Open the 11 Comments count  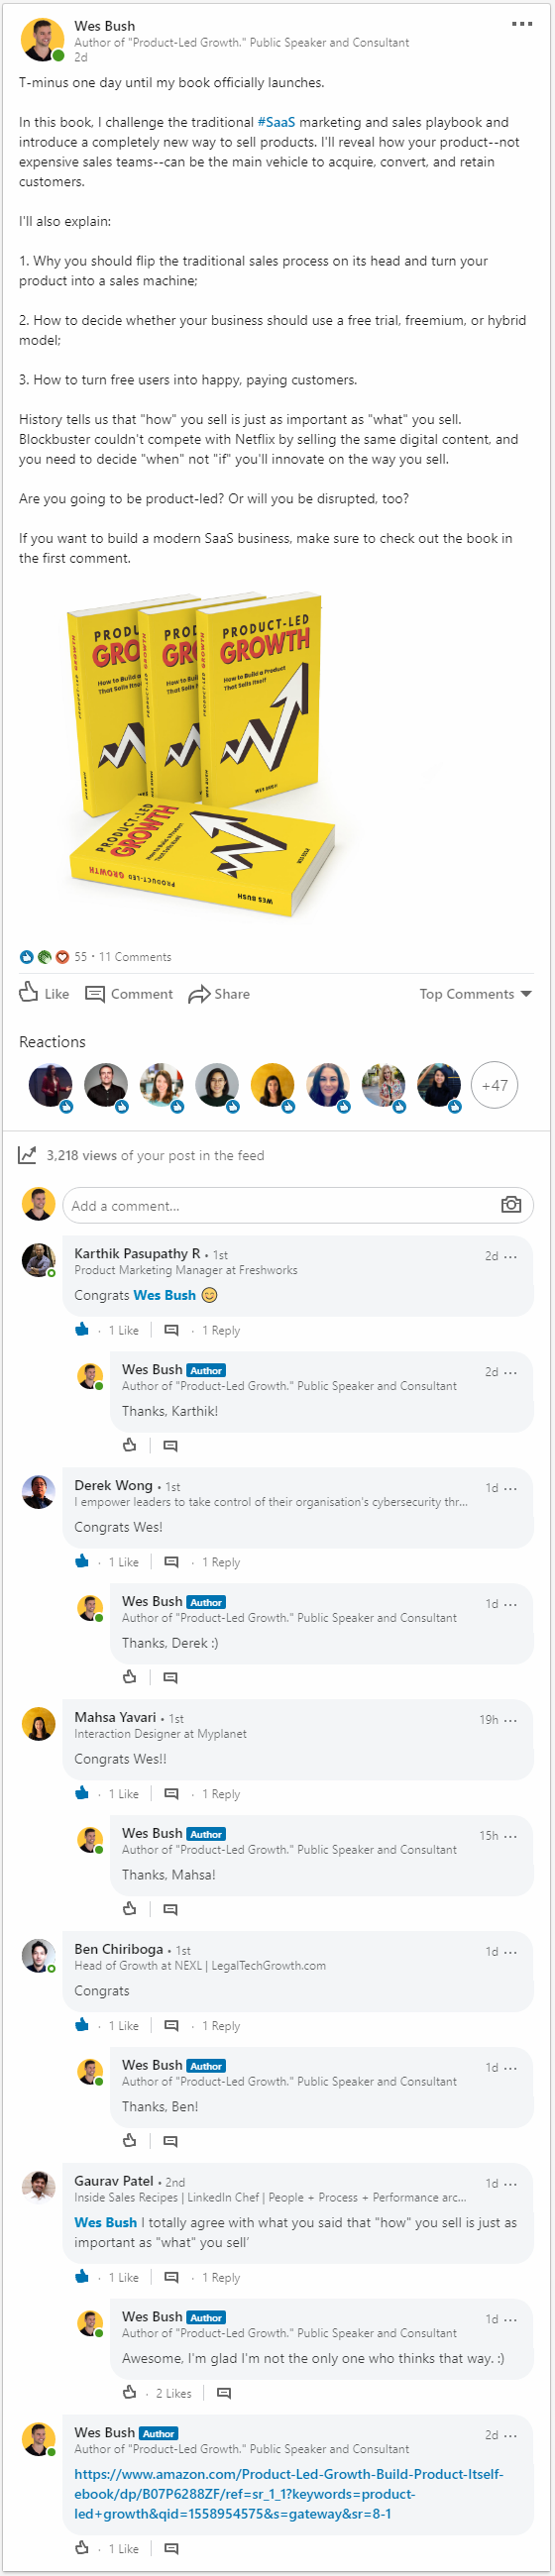point(135,956)
